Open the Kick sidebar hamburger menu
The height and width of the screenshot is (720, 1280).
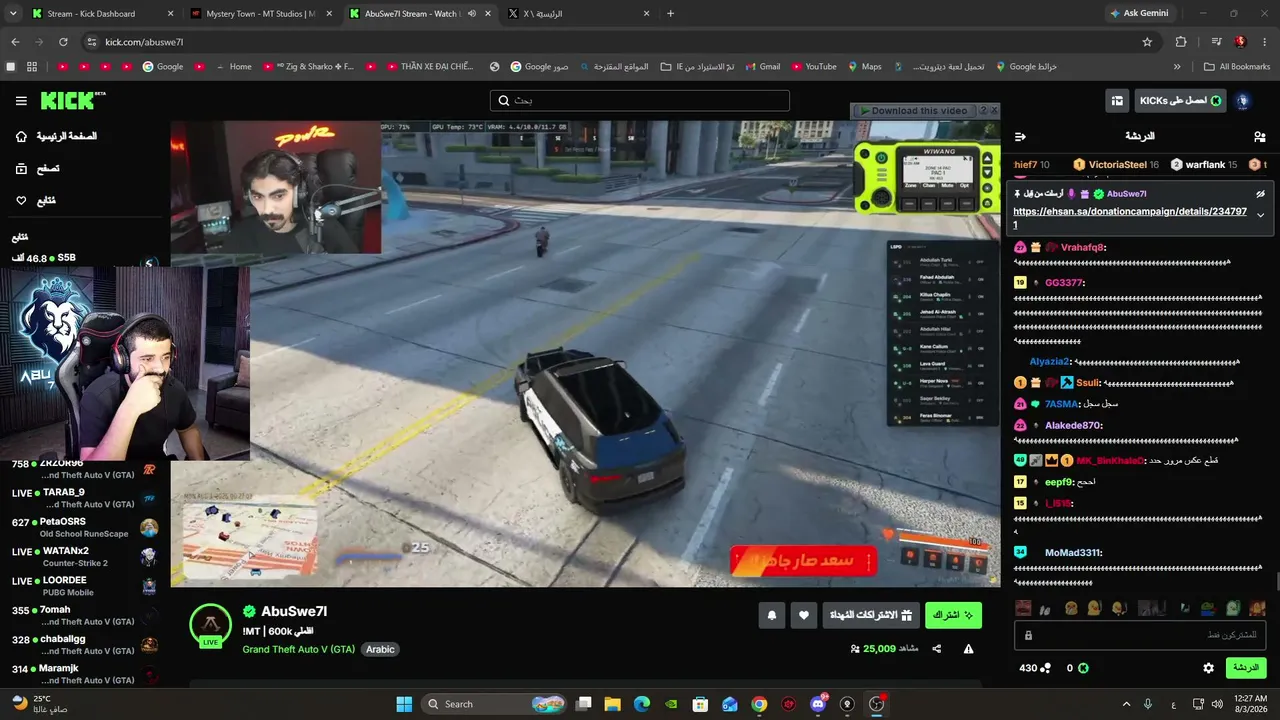(21, 101)
